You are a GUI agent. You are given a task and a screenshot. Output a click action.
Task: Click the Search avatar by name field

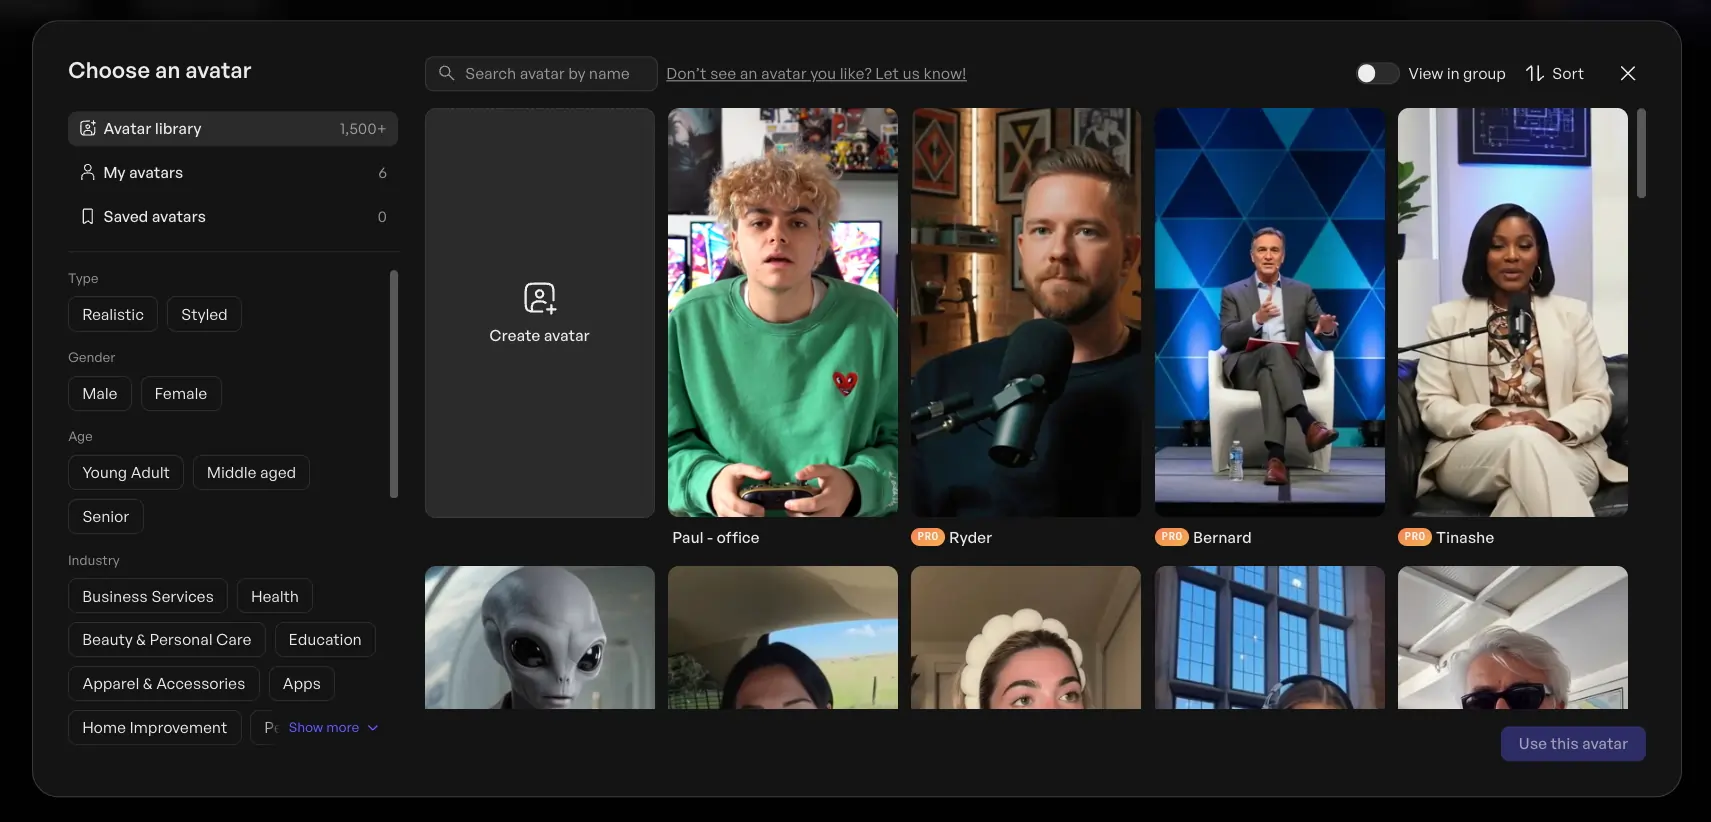click(x=541, y=73)
